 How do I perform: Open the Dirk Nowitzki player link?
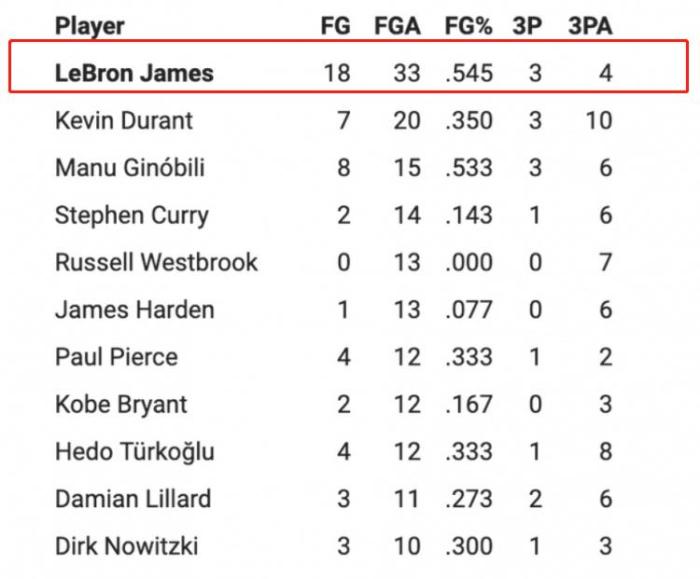coord(127,546)
